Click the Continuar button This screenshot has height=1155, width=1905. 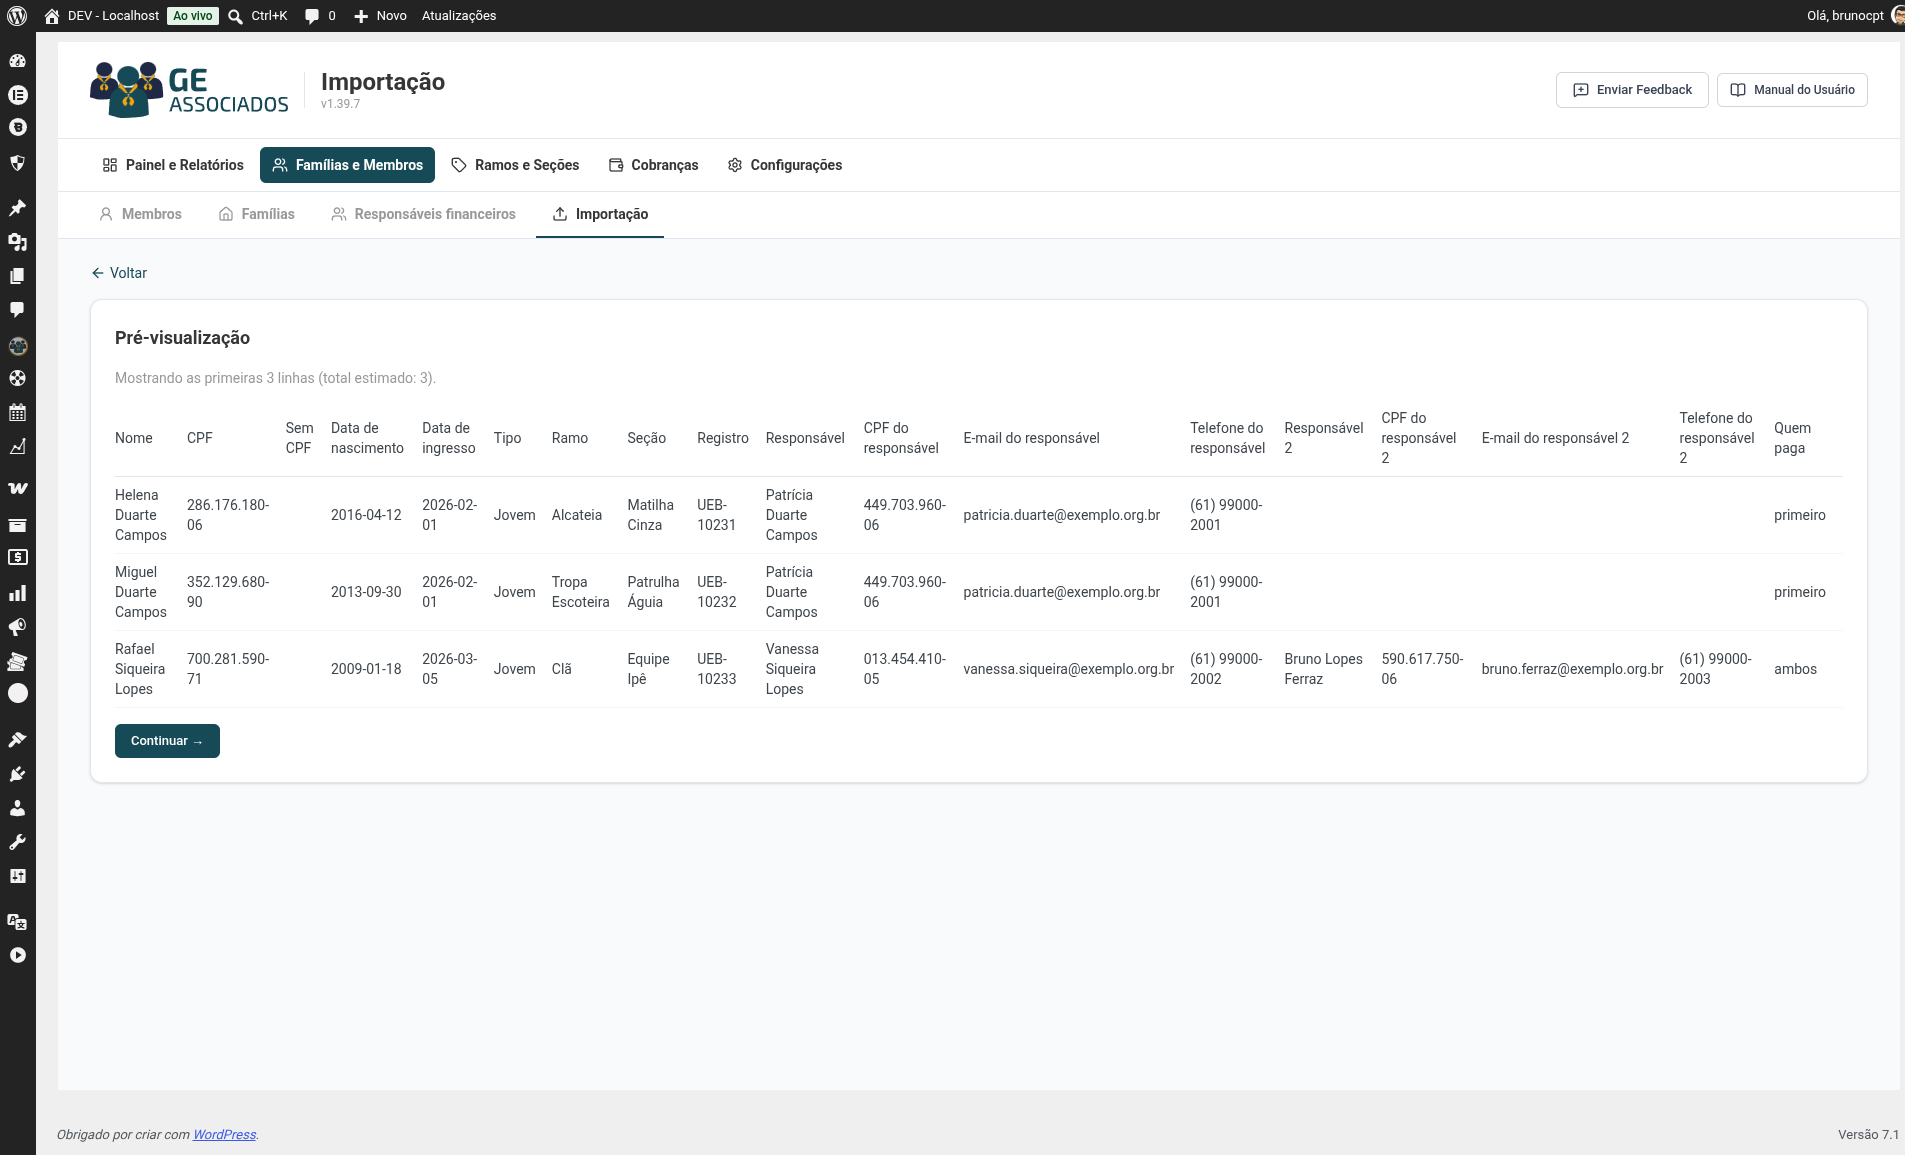coord(167,741)
